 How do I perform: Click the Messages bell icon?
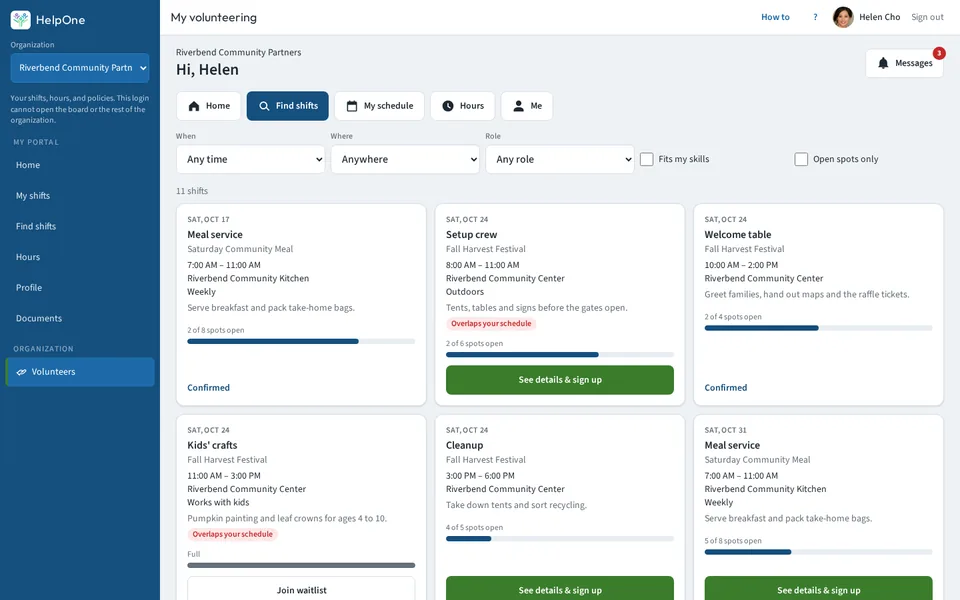883,63
